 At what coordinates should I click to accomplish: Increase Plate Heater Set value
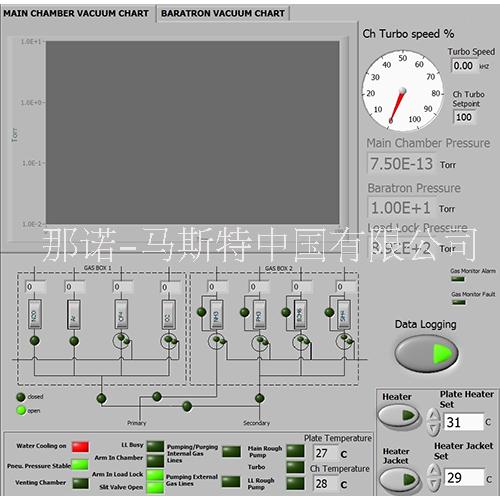tap(433, 415)
